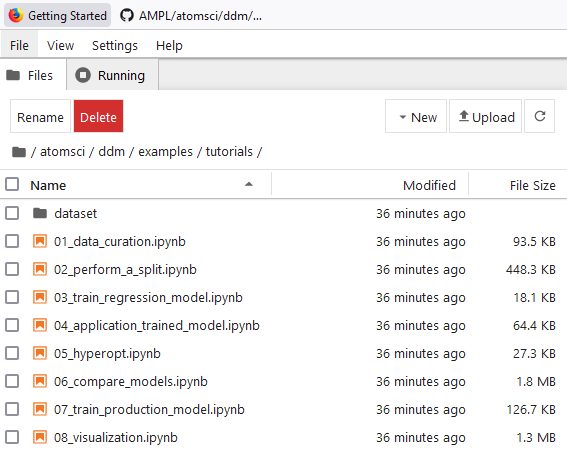Open the Settings menu

tap(115, 46)
